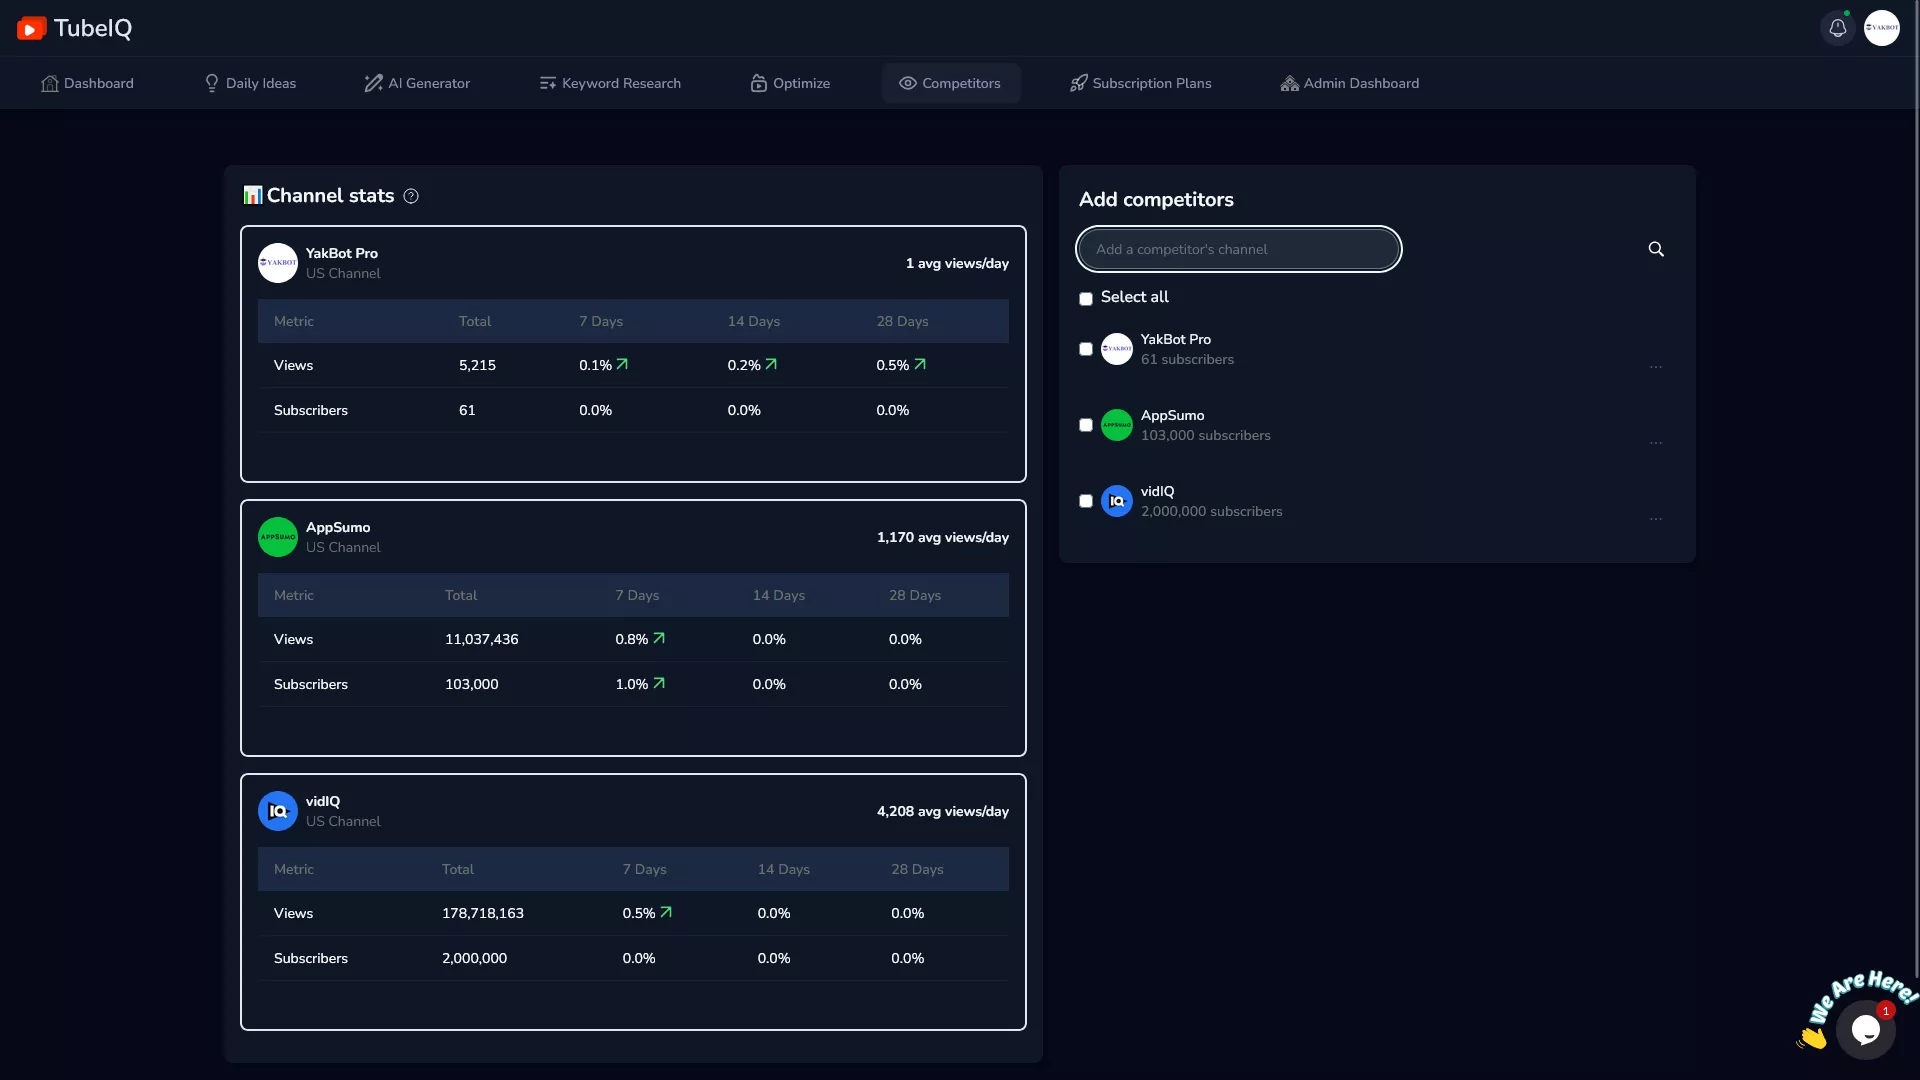
Task: Click the user profile avatar
Action: (1881, 28)
